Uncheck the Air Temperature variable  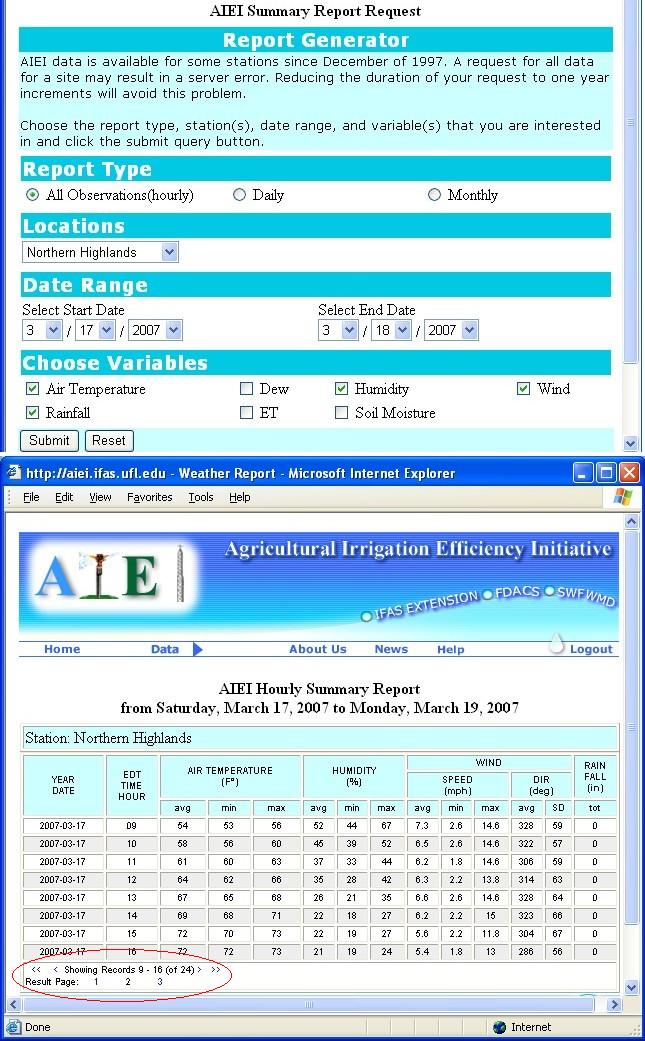click(x=32, y=388)
